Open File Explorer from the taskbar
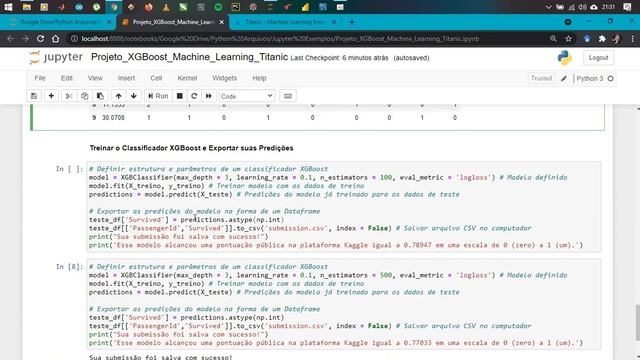The image size is (640, 360). pos(27,7)
